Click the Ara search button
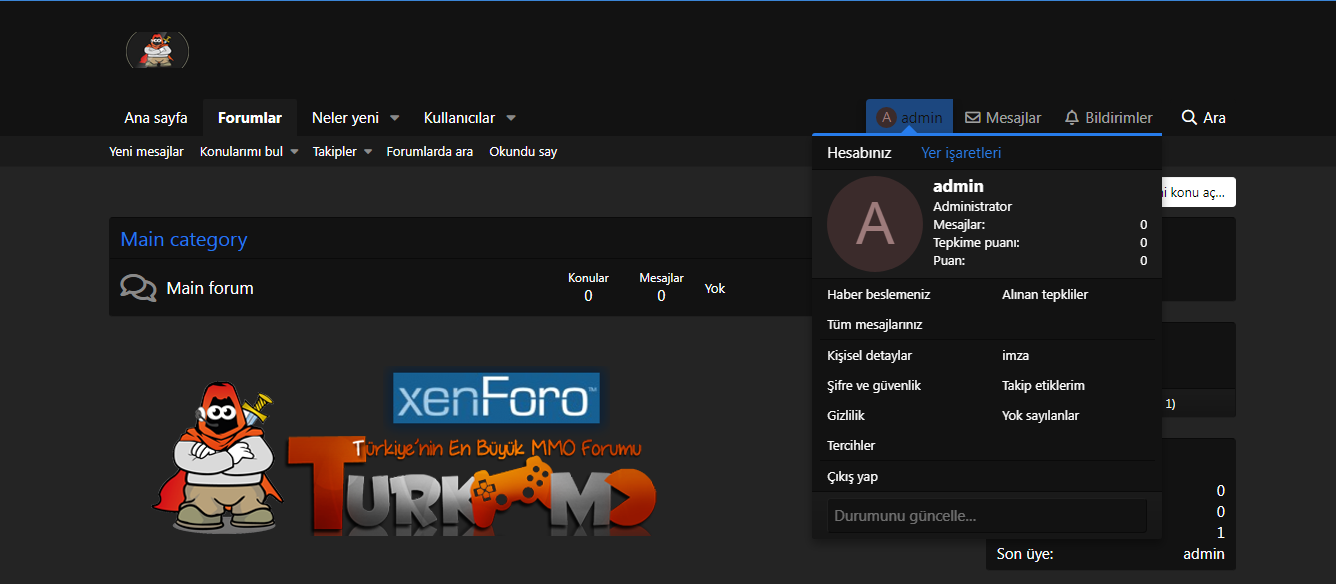The image size is (1336, 584). [x=1203, y=118]
